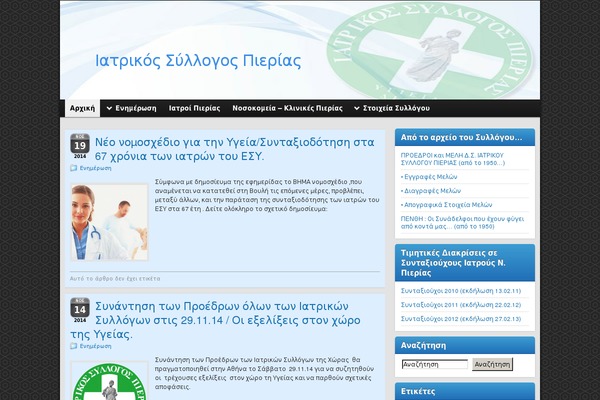600x400 pixels.
Task: Click the 14 date badge icon
Action: pyautogui.click(x=80, y=310)
